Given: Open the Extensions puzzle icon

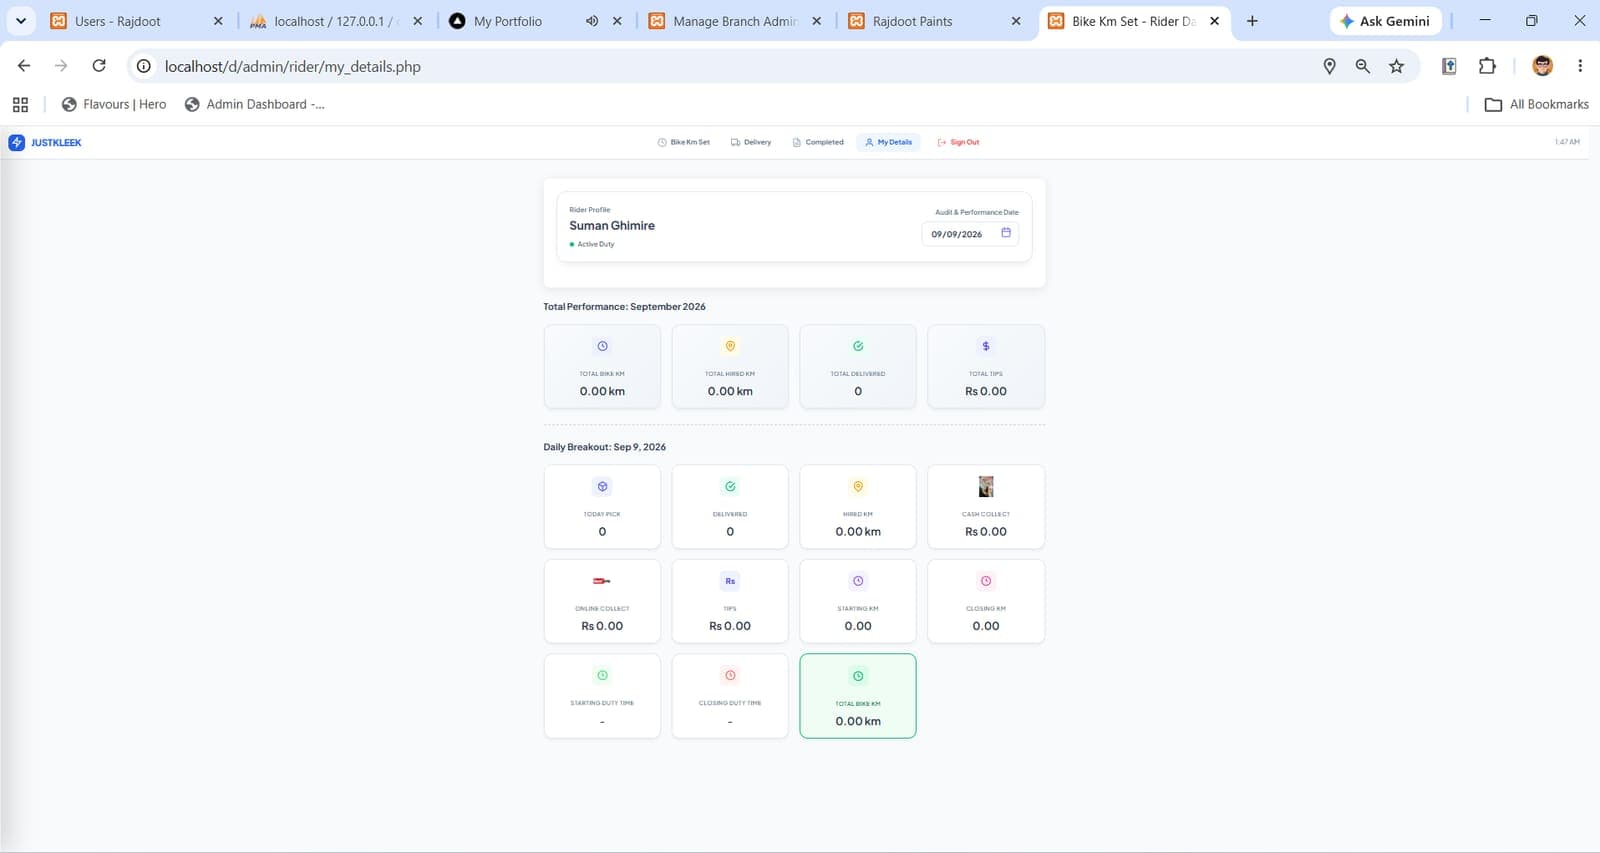Looking at the screenshot, I should coord(1487,66).
